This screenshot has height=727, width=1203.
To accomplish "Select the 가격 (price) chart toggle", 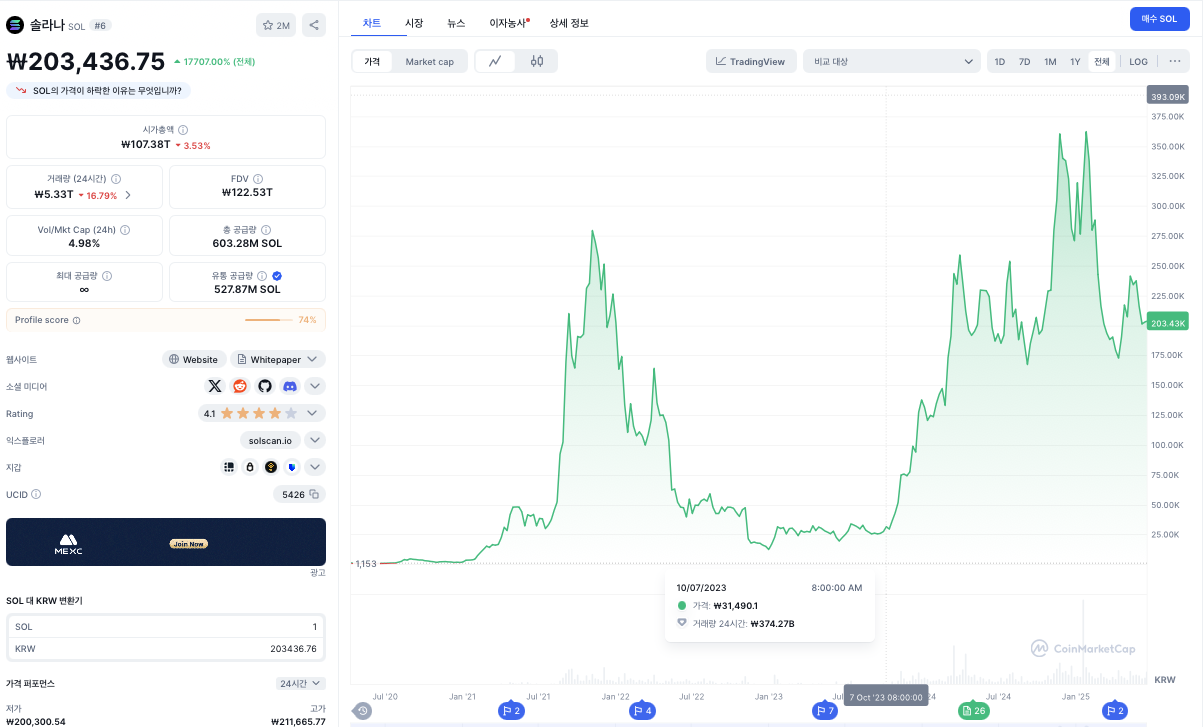I will click(372, 61).
